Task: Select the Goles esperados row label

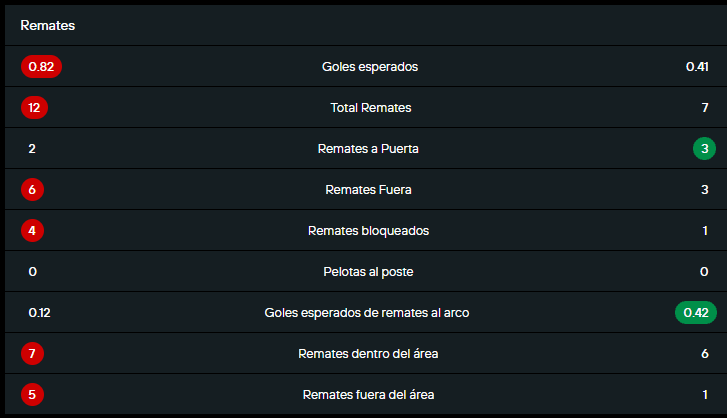Action: click(x=370, y=67)
